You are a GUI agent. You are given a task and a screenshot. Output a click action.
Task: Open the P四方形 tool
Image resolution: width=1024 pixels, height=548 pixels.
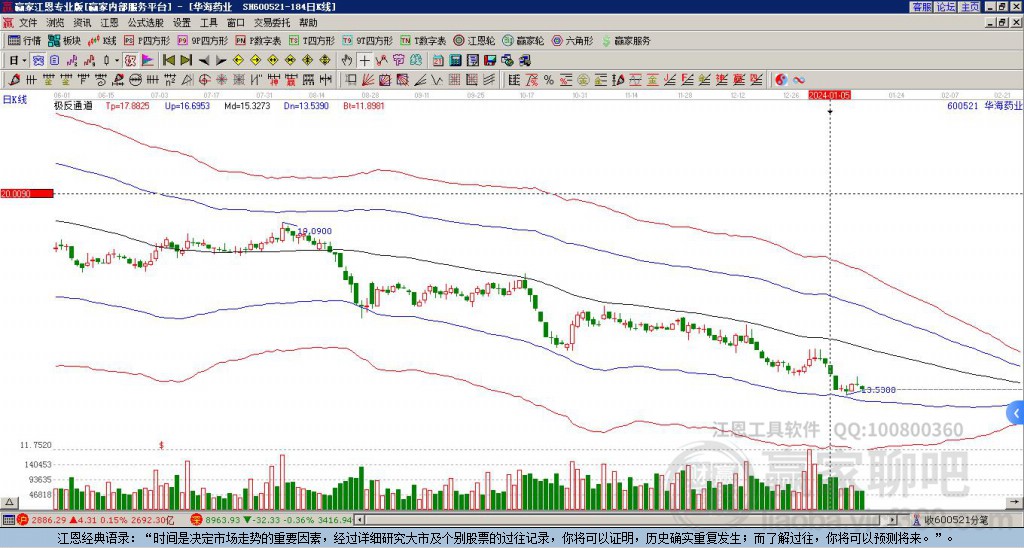click(148, 40)
